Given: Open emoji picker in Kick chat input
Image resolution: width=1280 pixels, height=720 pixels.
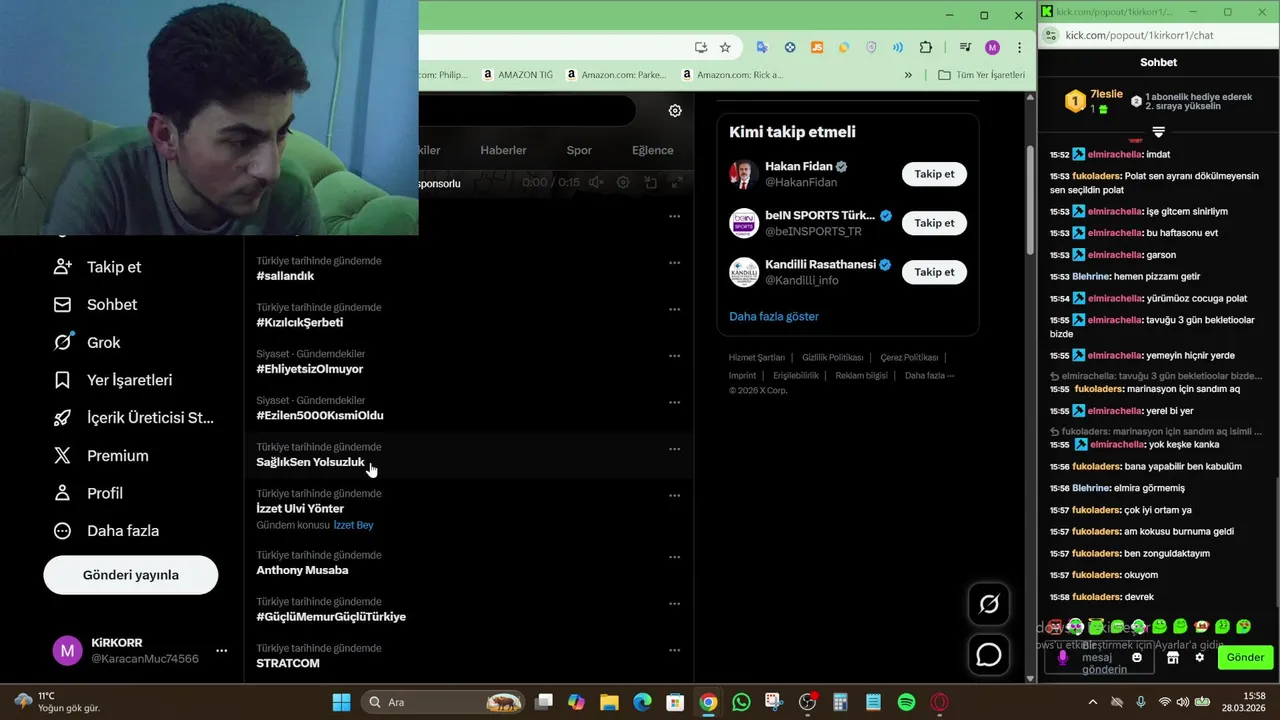Looking at the screenshot, I should 1137,657.
